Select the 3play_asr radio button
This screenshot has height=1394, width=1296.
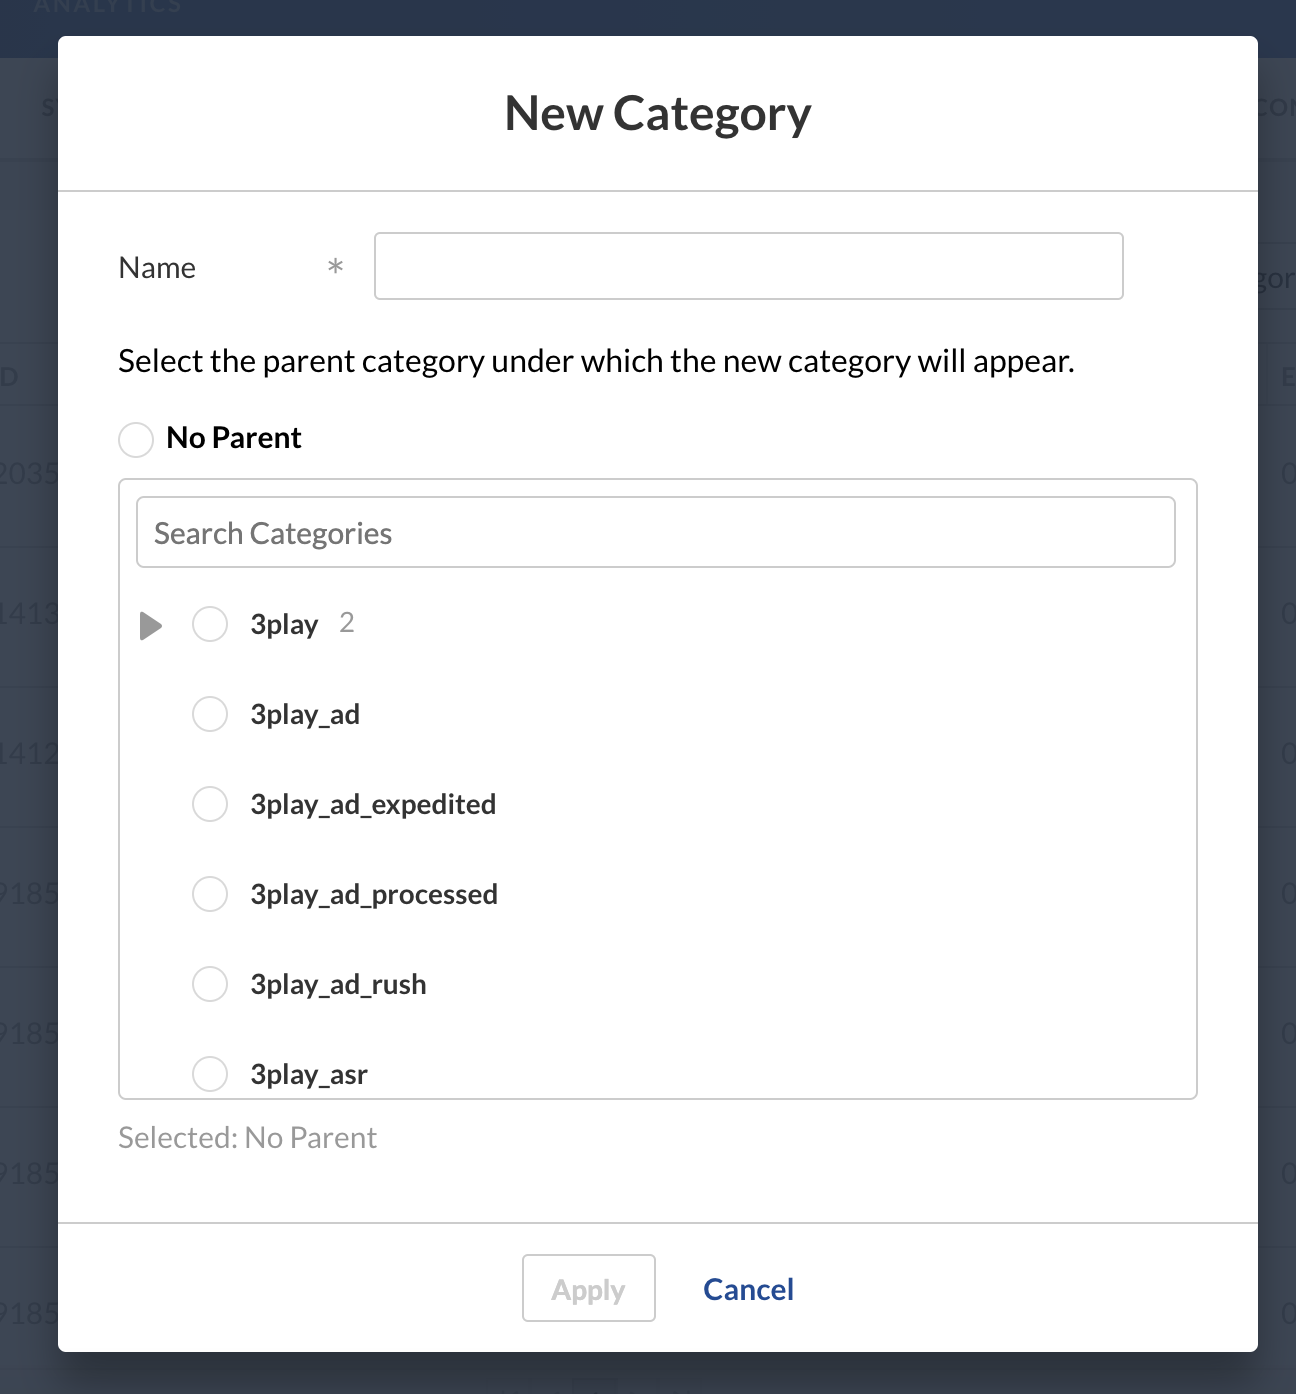[x=210, y=1074]
